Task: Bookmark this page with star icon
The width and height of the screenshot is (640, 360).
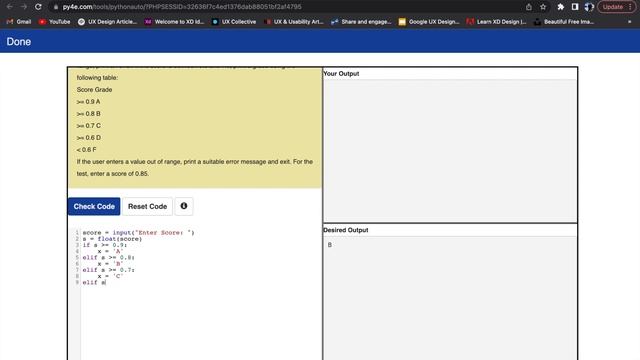Action: click(x=543, y=7)
